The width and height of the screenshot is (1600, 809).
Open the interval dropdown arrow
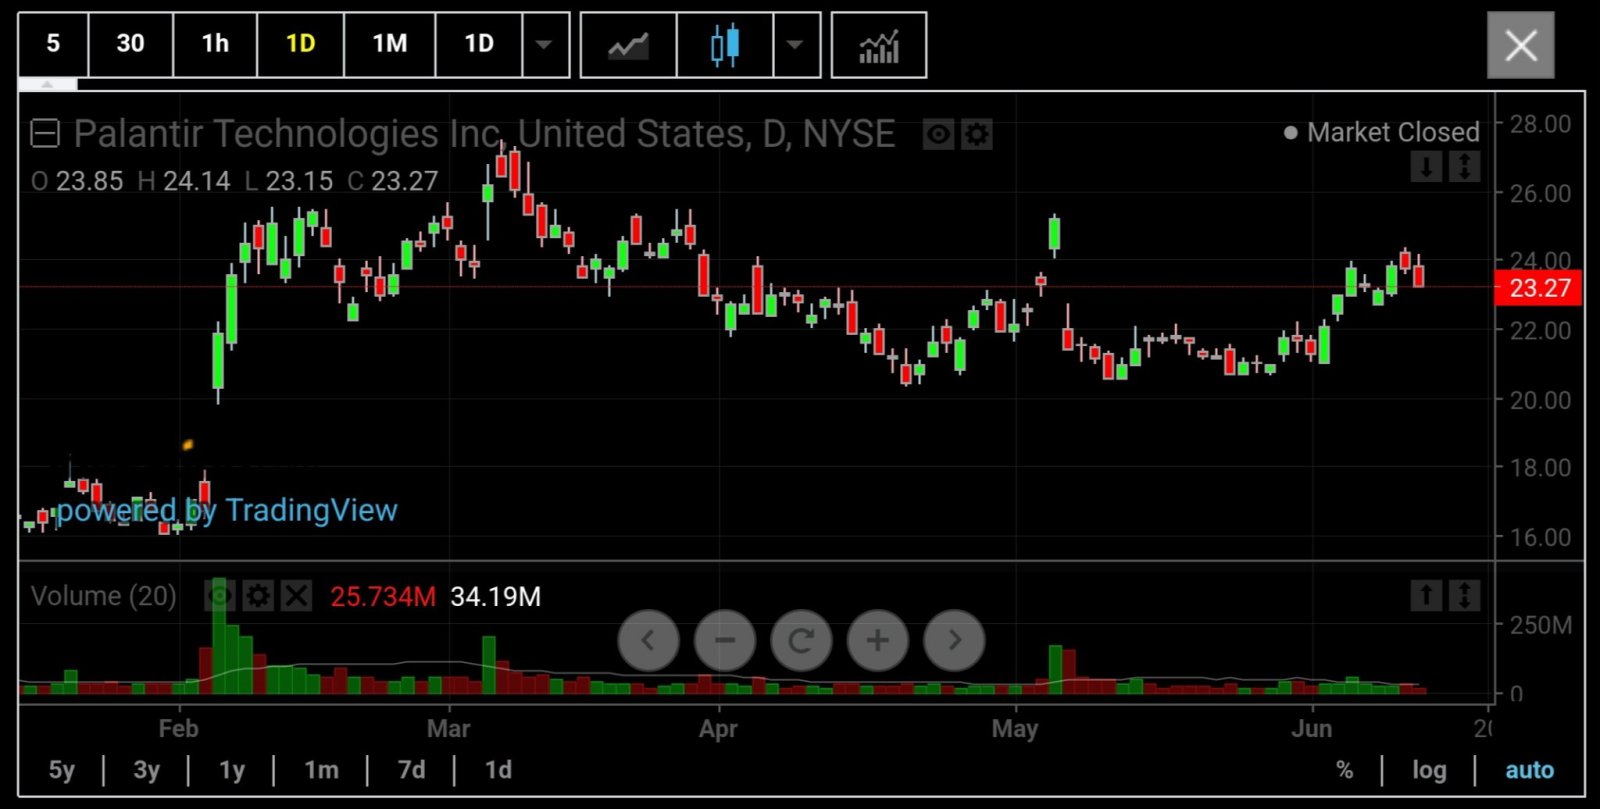click(545, 44)
